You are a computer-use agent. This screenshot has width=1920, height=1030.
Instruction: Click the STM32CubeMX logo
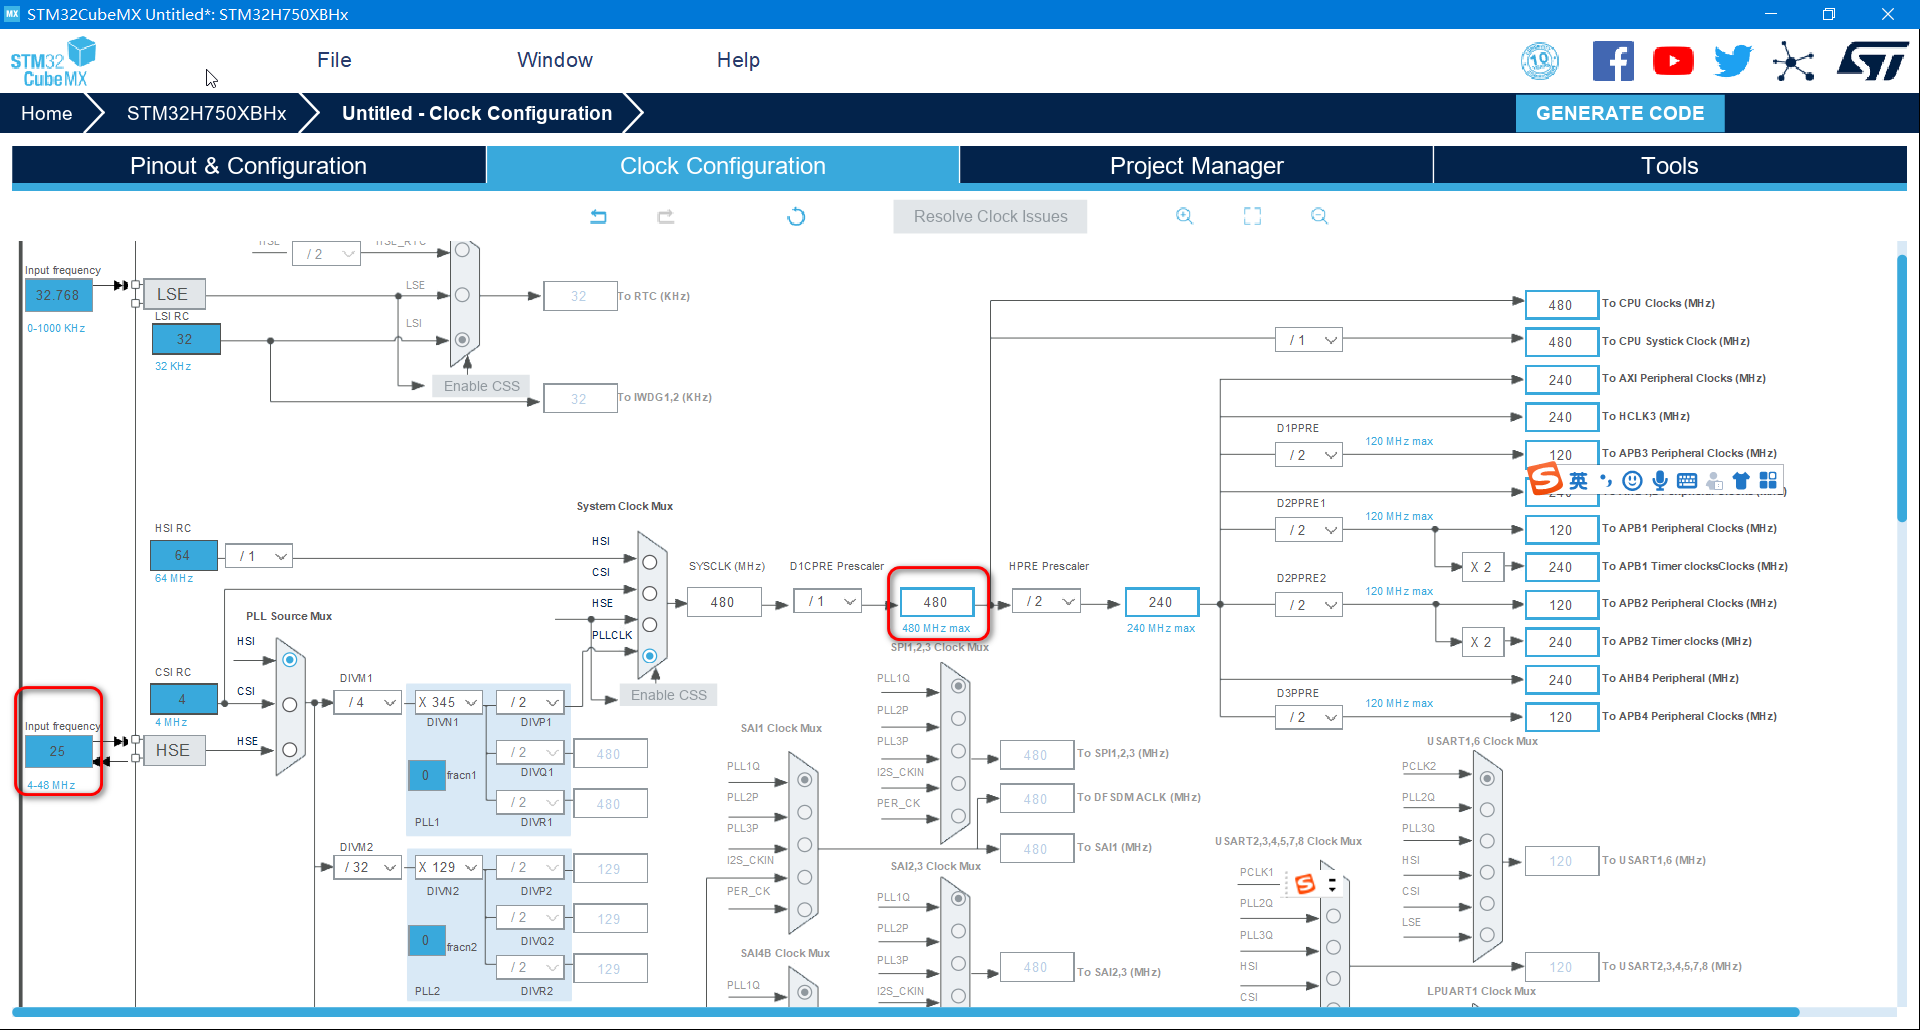(53, 62)
